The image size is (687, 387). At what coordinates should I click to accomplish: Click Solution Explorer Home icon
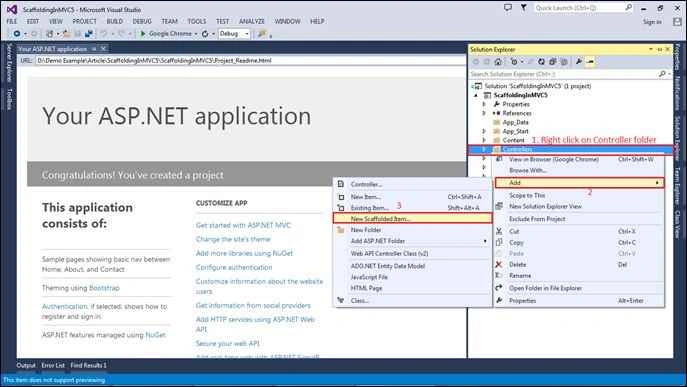pyautogui.click(x=498, y=62)
